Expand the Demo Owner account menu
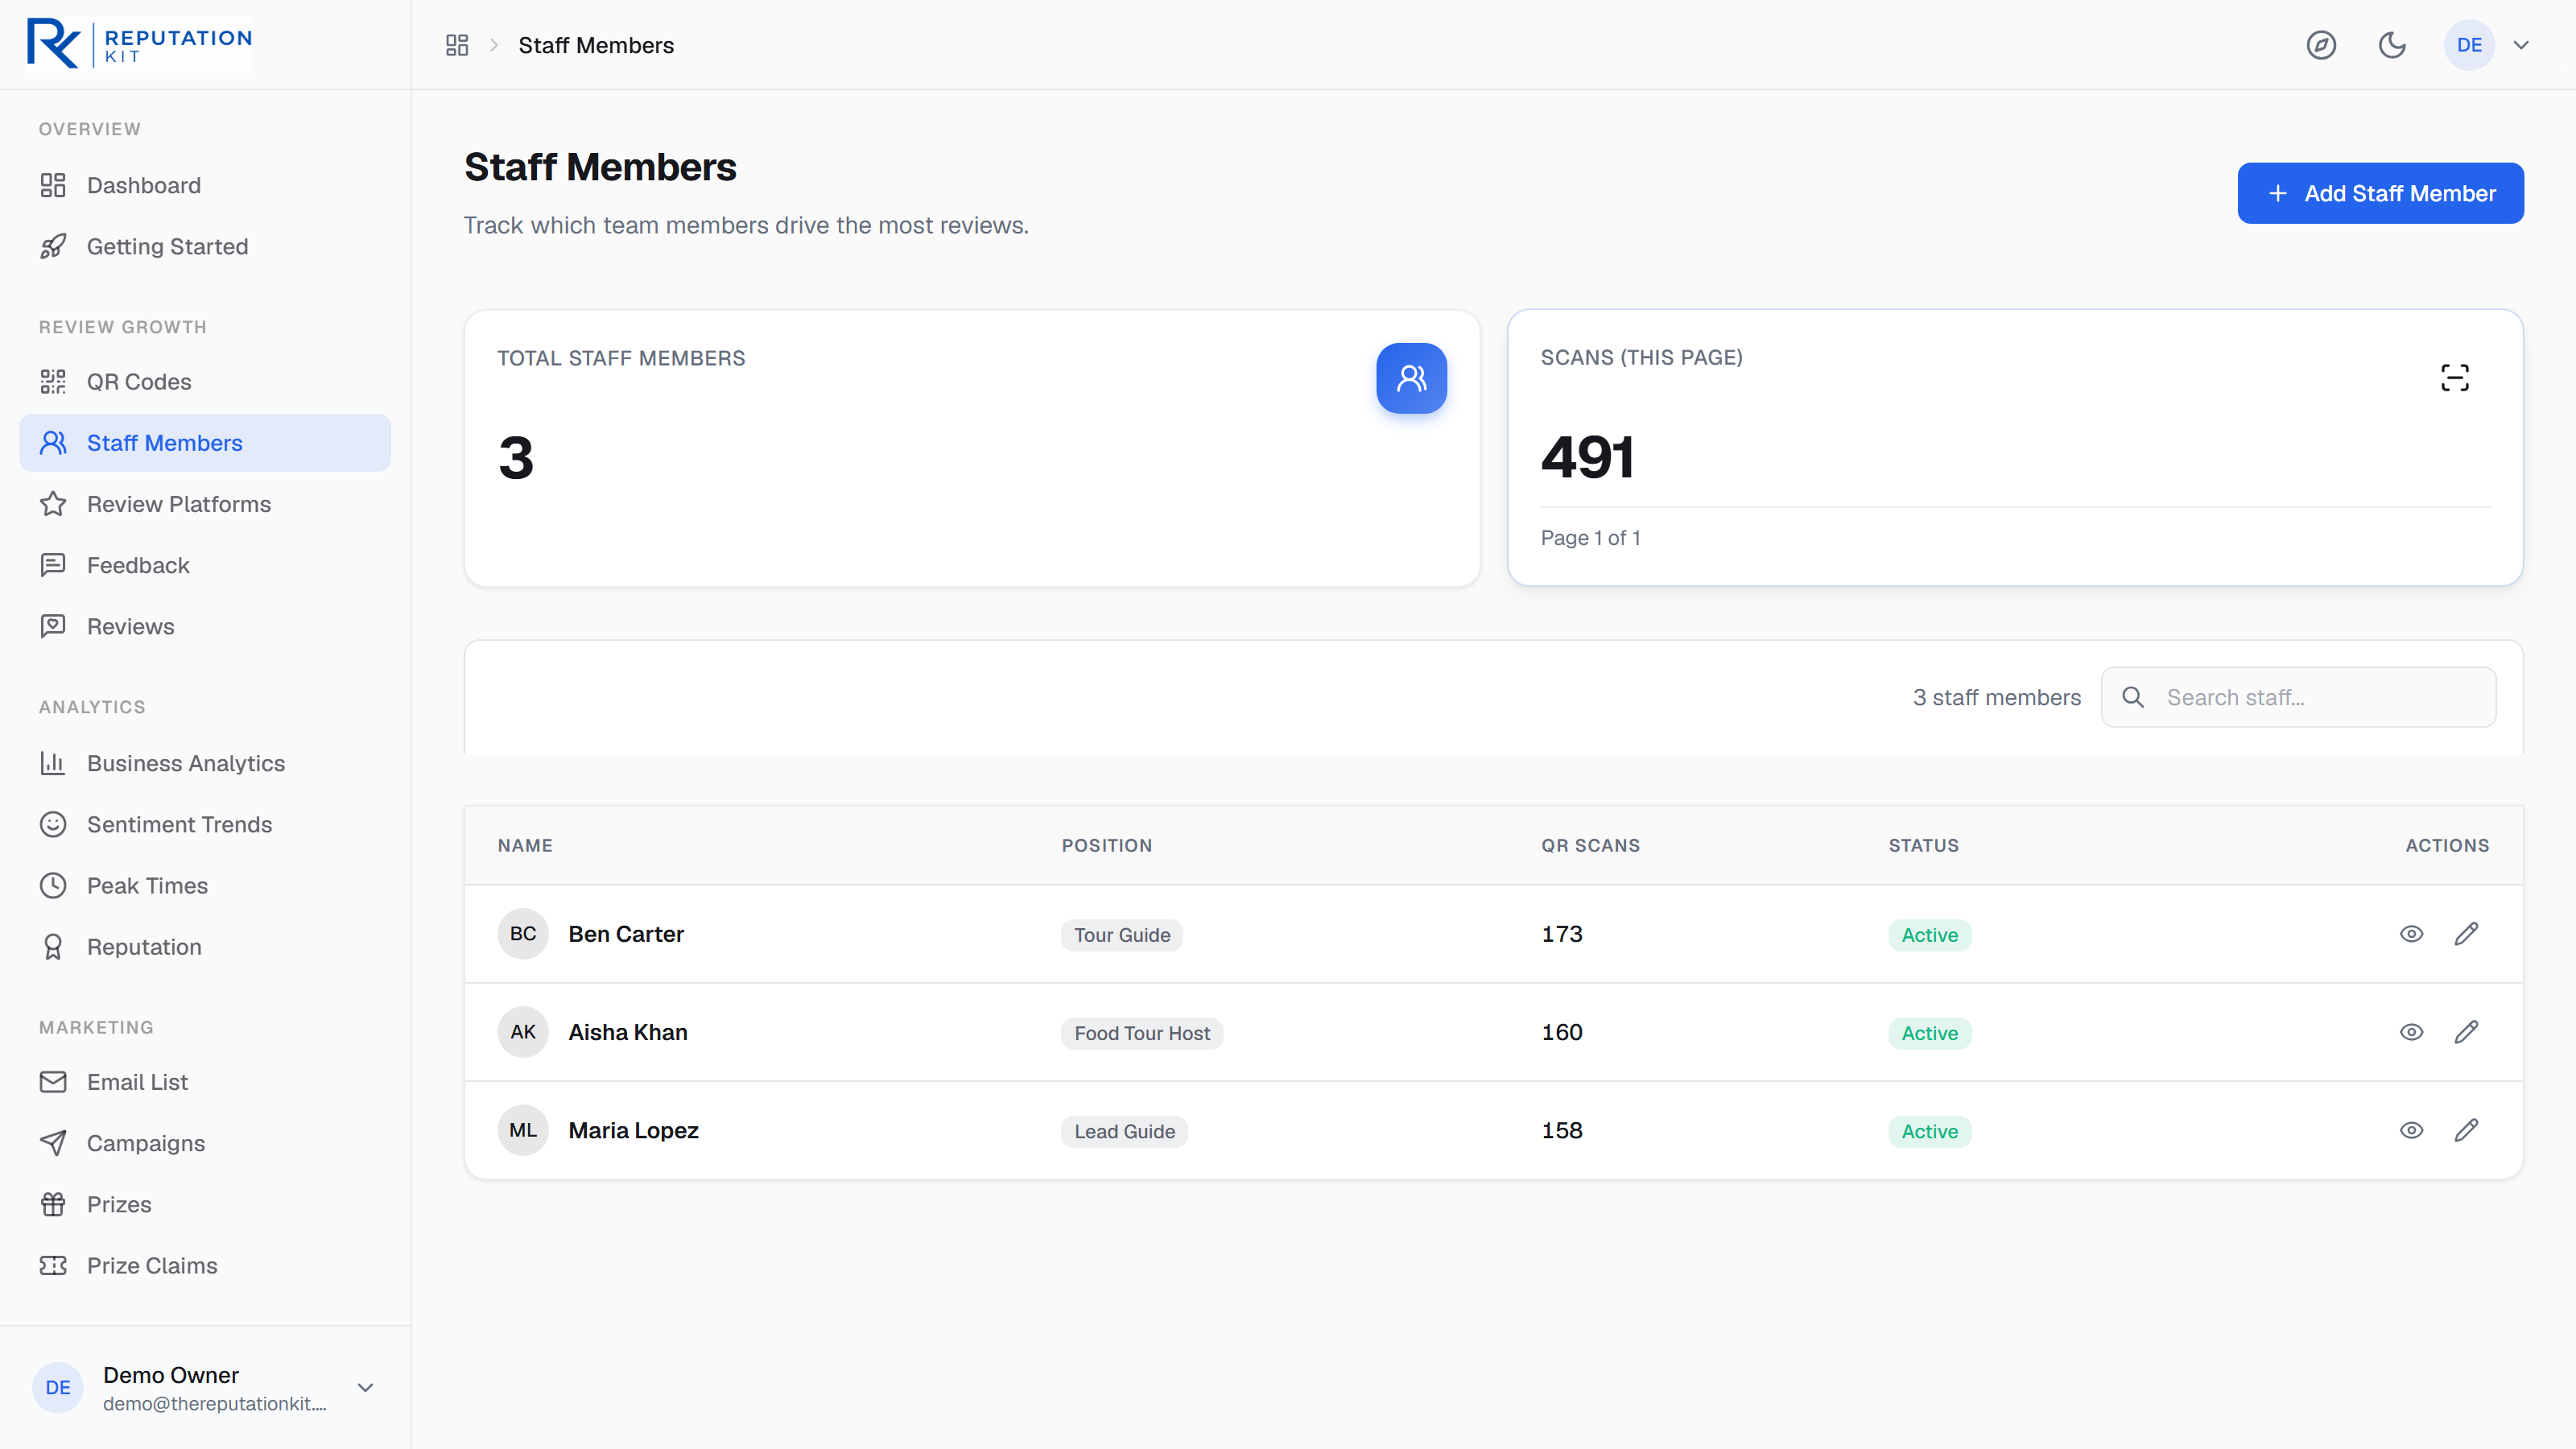 point(365,1388)
